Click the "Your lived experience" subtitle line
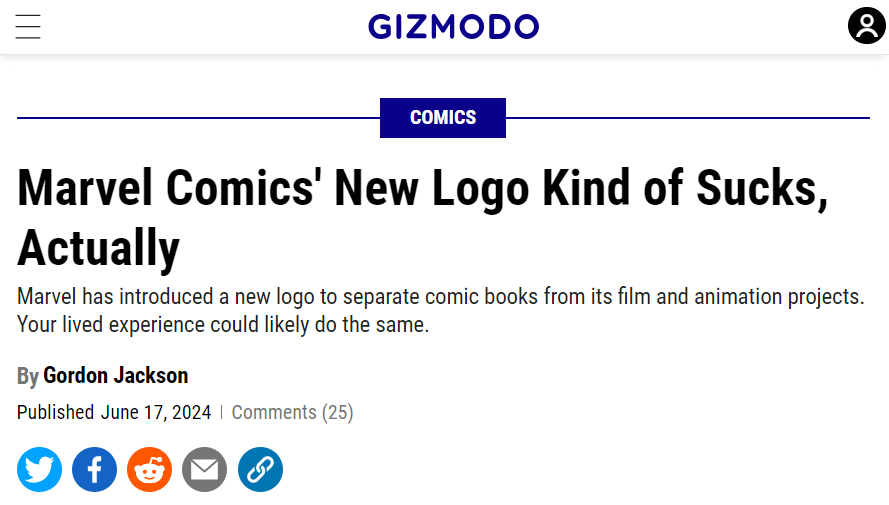 223,325
